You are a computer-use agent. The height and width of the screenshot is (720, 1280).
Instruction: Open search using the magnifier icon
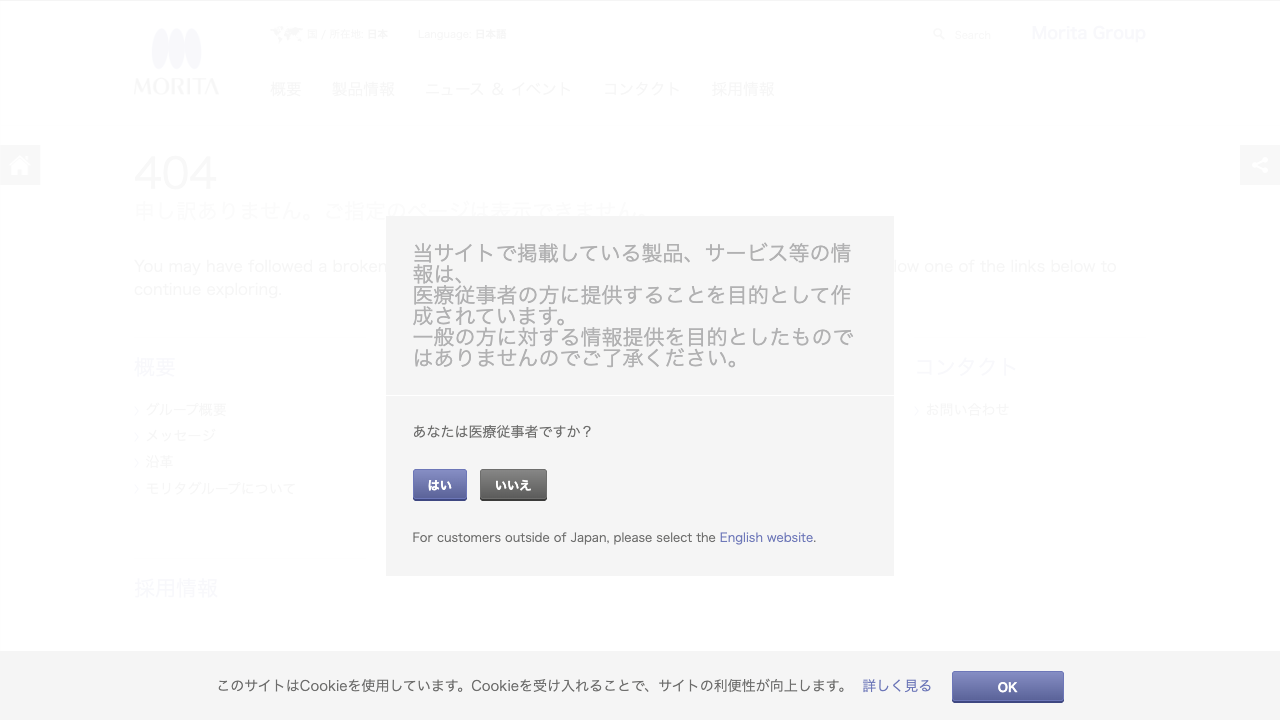point(938,34)
